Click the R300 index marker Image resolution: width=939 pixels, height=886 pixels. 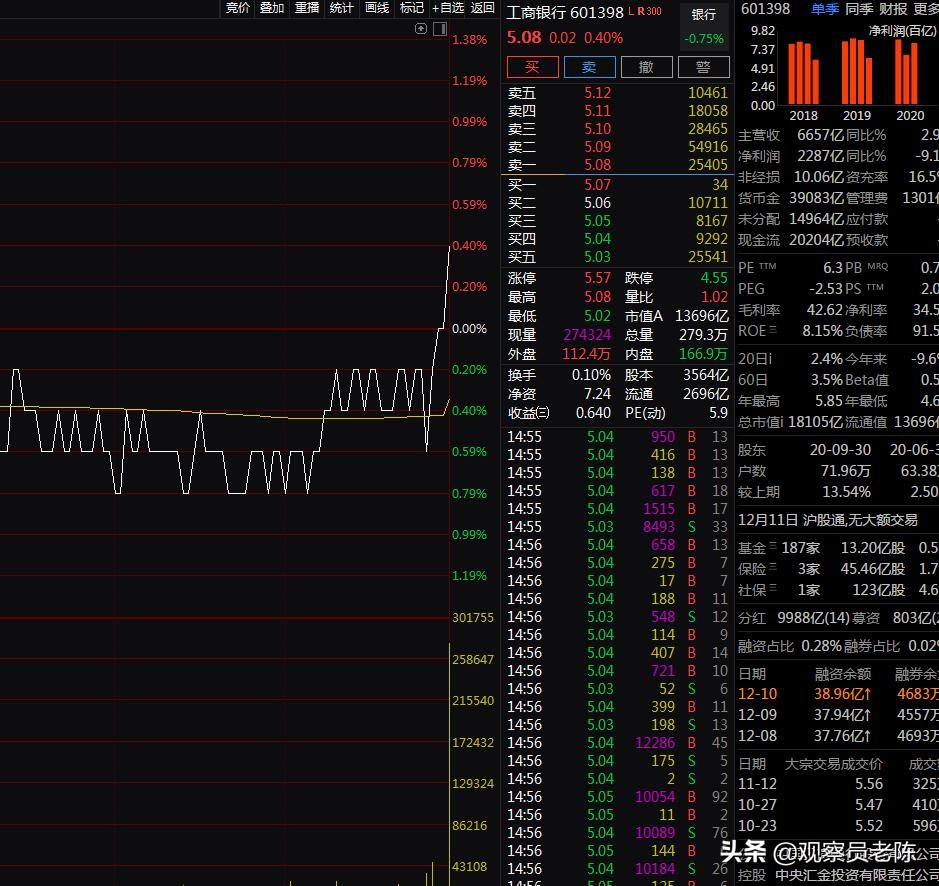tap(649, 11)
